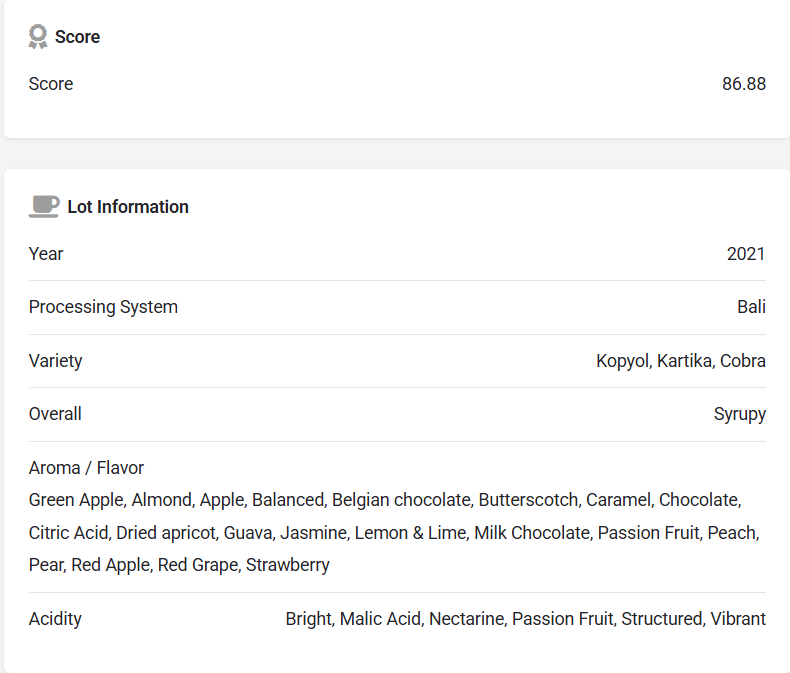Click the Processing System label
The height and width of the screenshot is (673, 790).
(103, 307)
